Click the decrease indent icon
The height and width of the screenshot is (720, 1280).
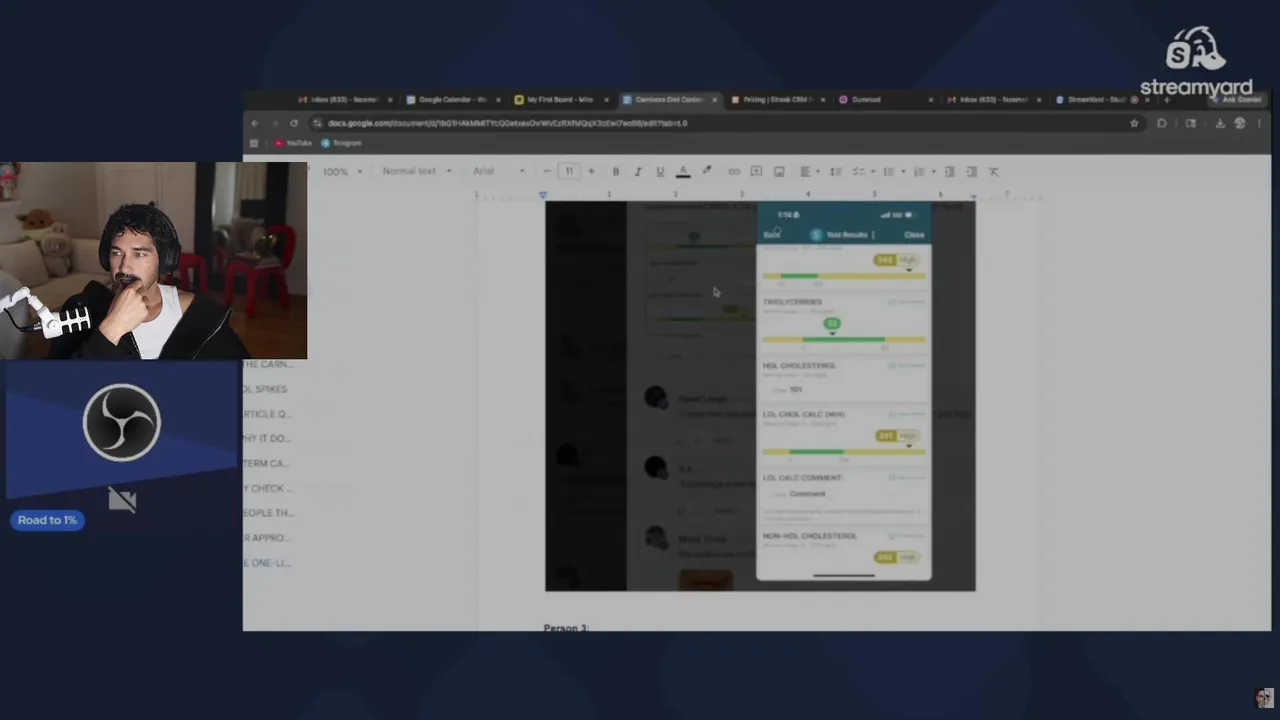949,171
